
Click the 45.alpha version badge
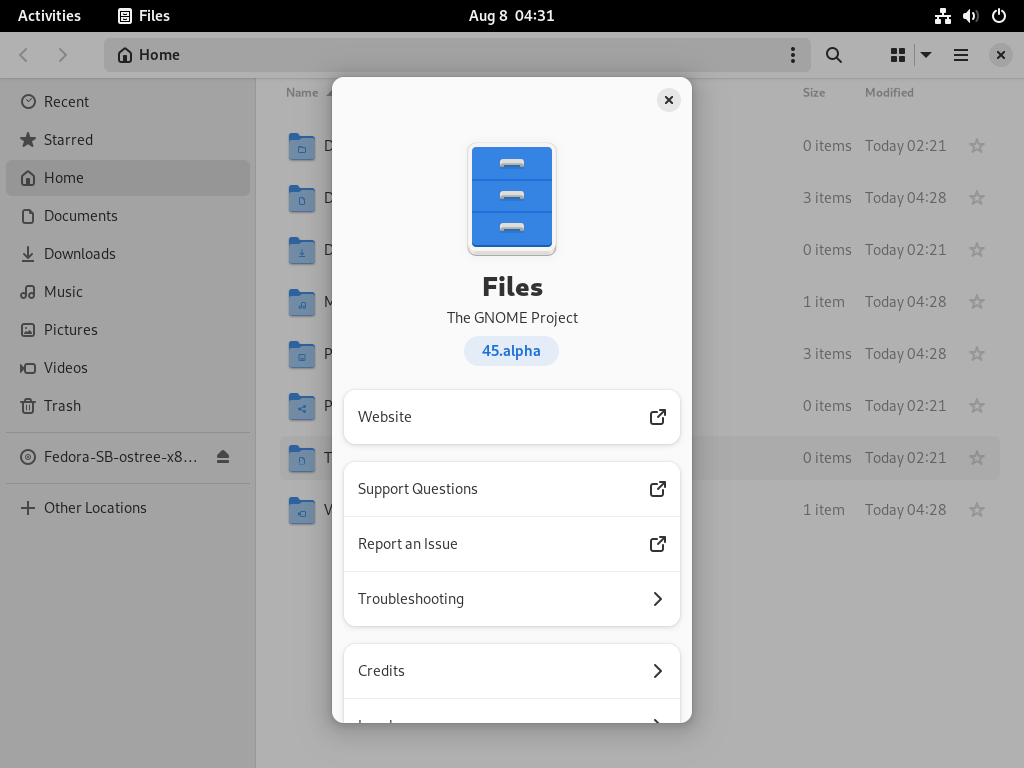click(x=511, y=351)
